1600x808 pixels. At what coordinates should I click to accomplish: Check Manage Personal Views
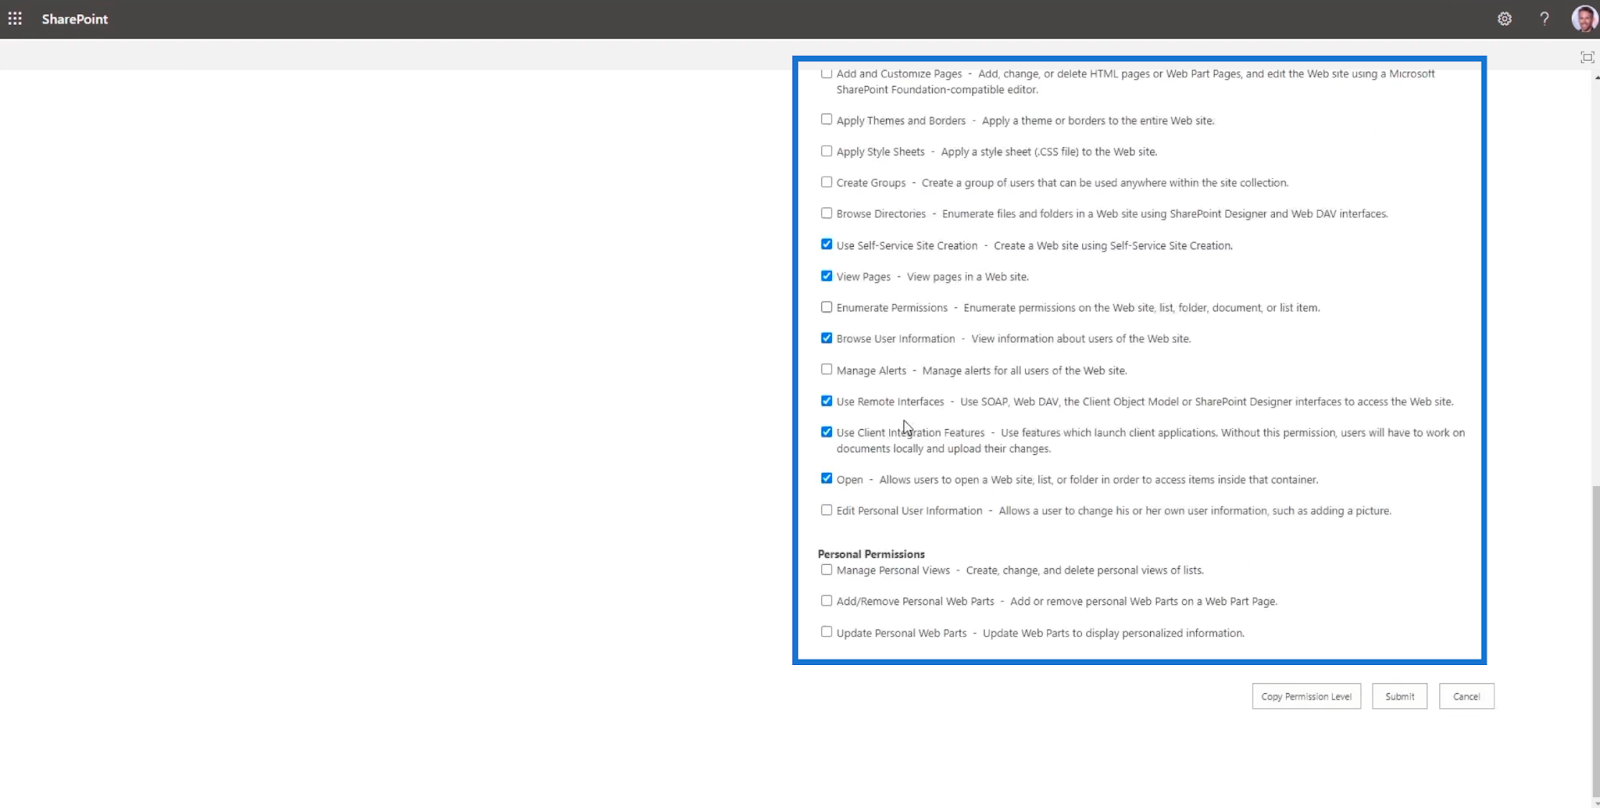point(826,570)
